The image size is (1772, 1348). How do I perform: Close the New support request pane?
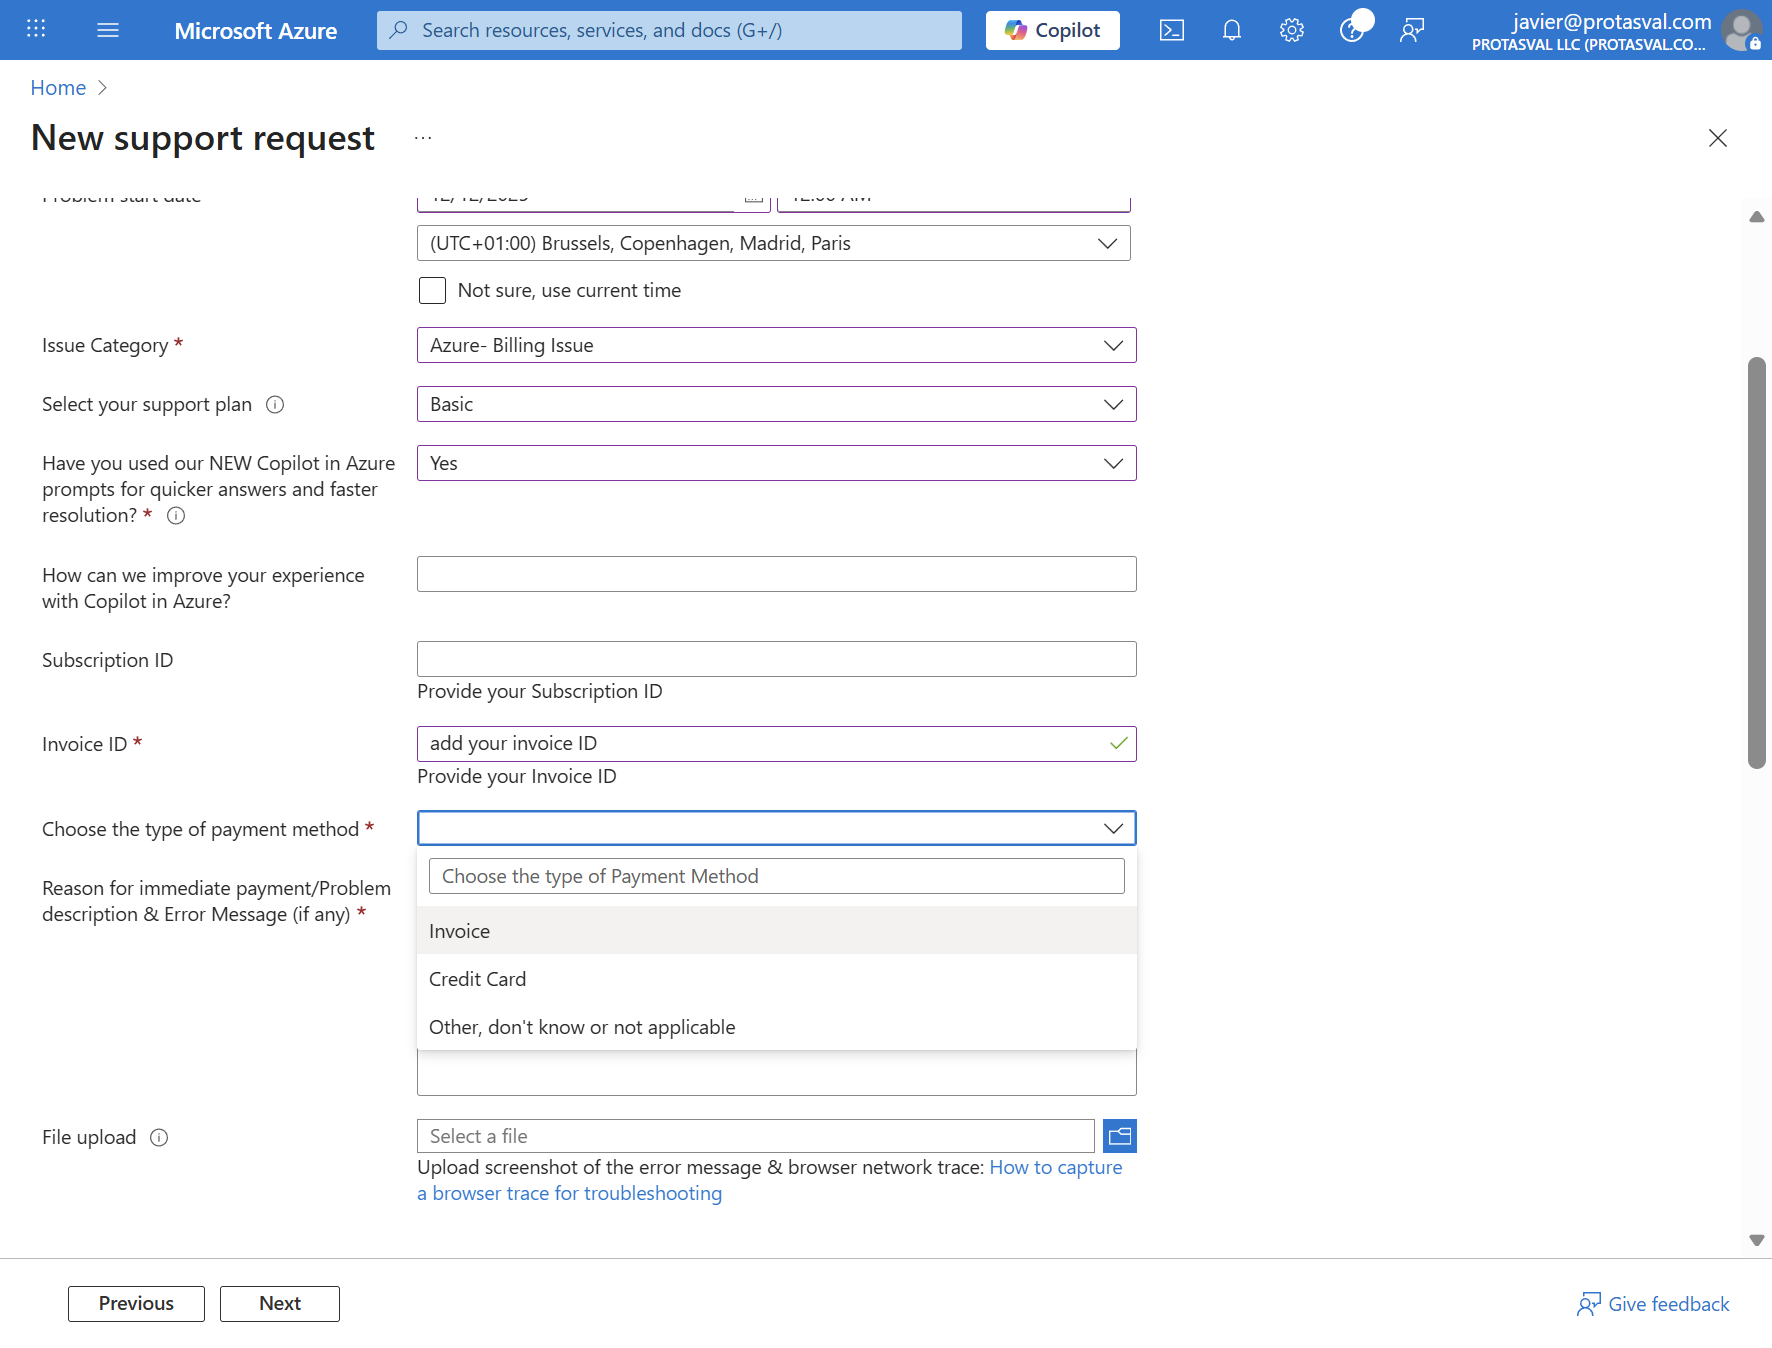coord(1718,138)
